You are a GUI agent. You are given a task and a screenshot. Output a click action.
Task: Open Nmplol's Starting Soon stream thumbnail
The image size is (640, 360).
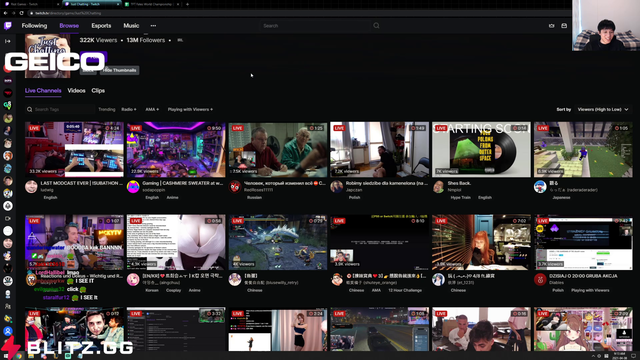481,149
